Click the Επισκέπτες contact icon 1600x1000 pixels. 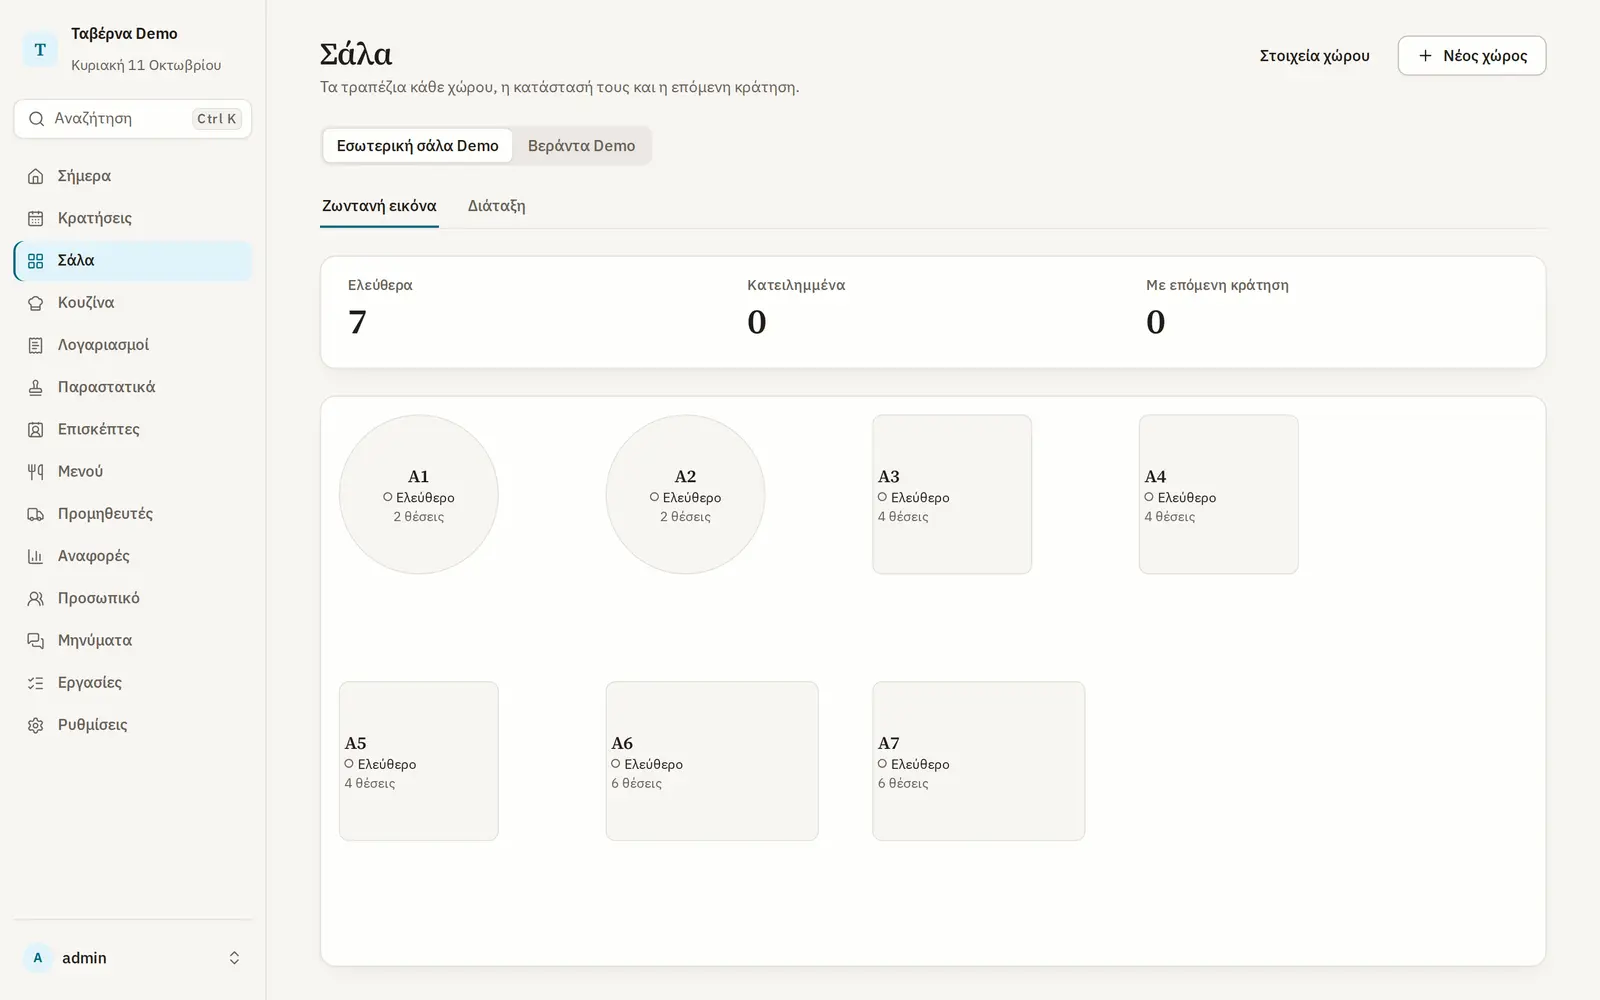pyautogui.click(x=36, y=430)
